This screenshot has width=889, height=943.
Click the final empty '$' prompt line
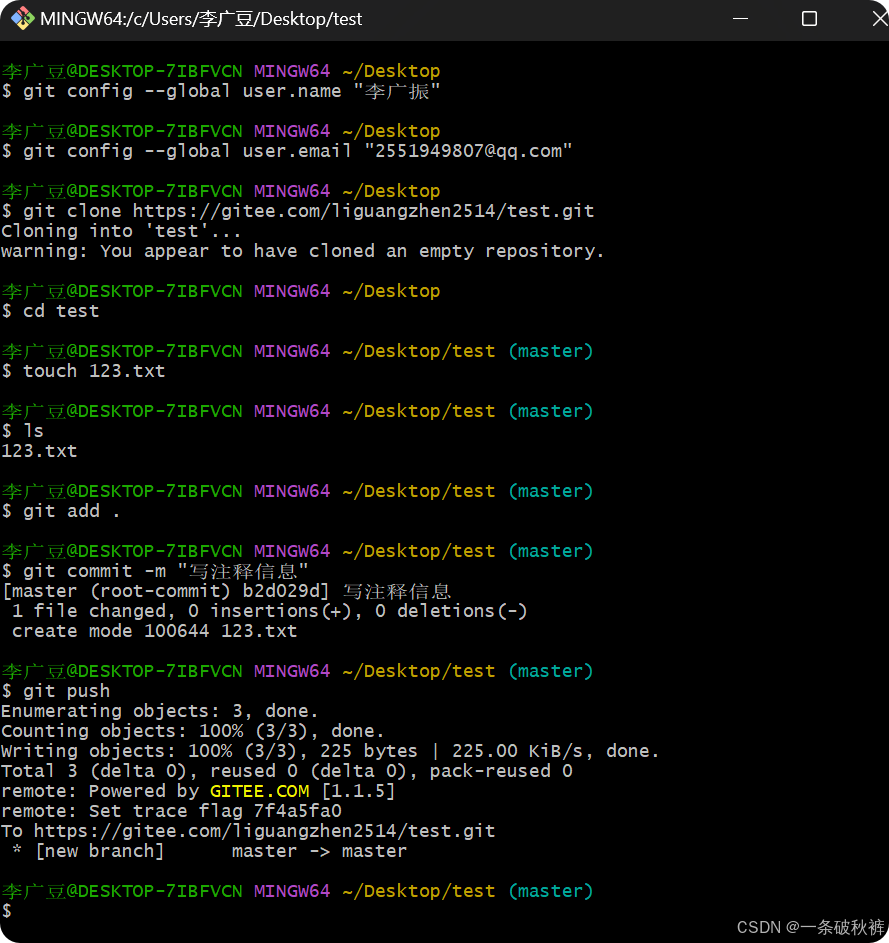click(x=7, y=911)
